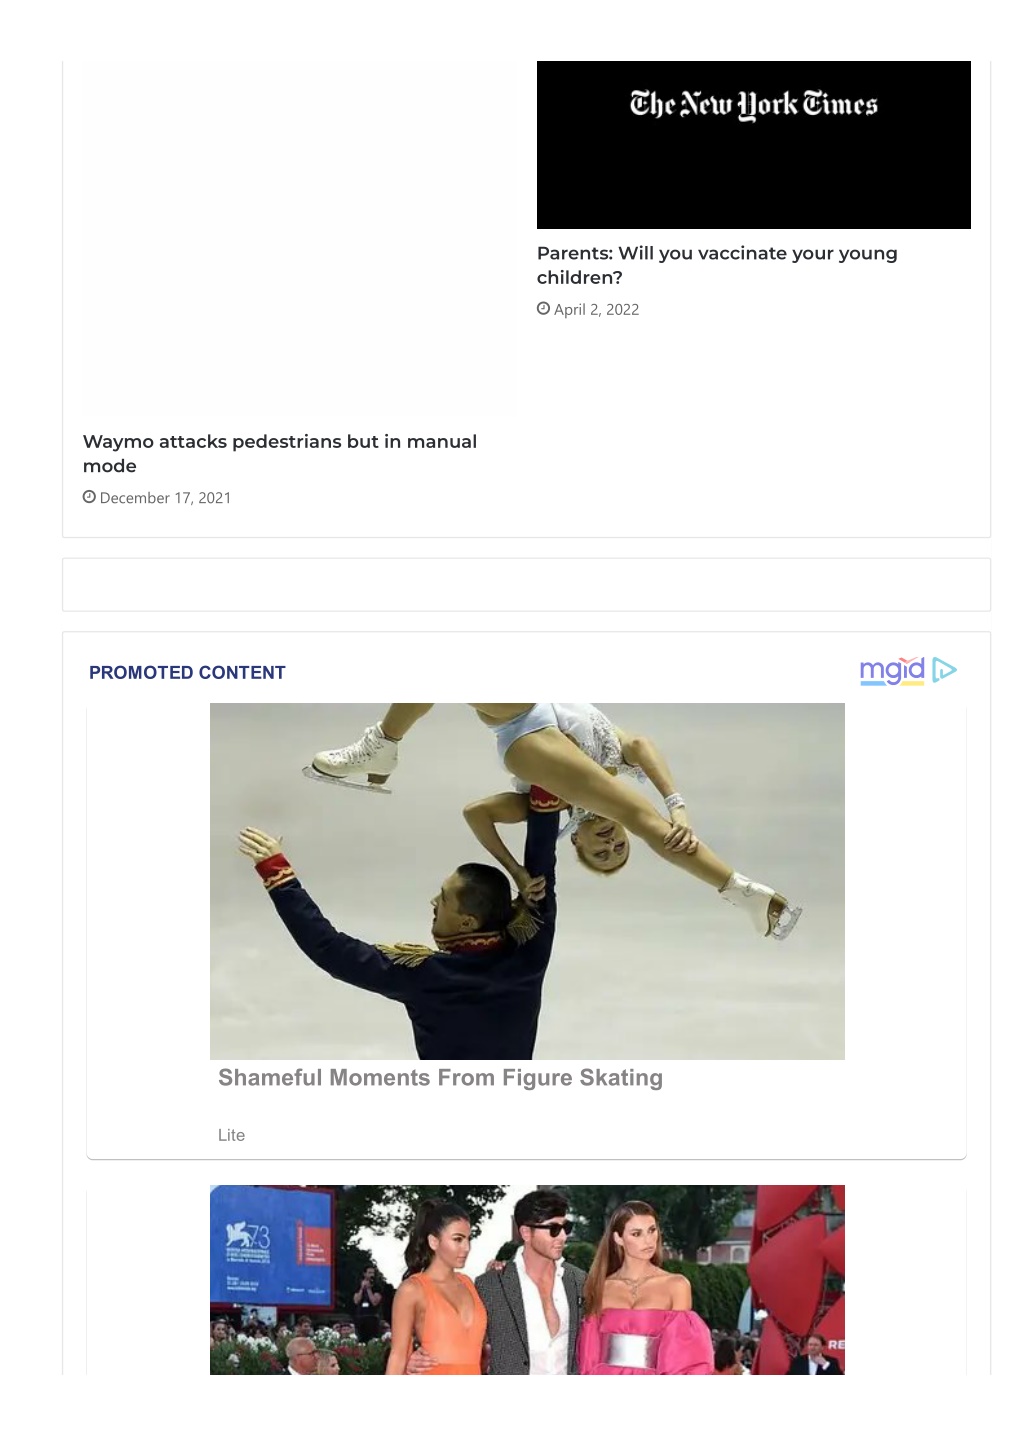1024x1449 pixels.
Task: Click the April 2, 2022 date text
Action: click(596, 310)
